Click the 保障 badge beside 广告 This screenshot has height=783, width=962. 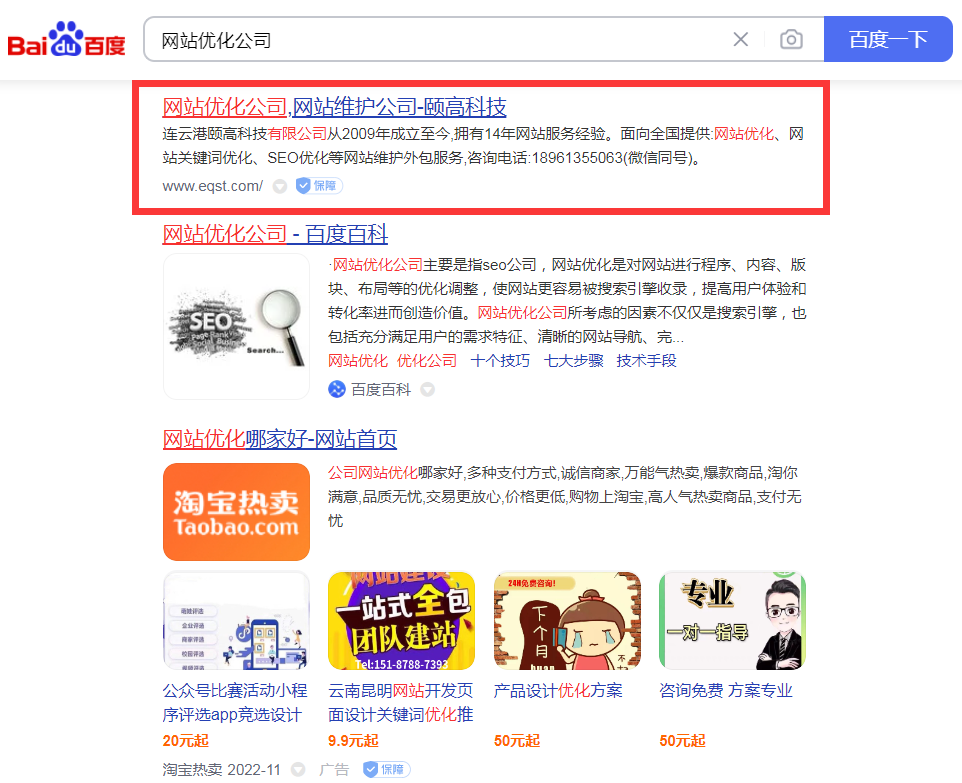[x=387, y=769]
